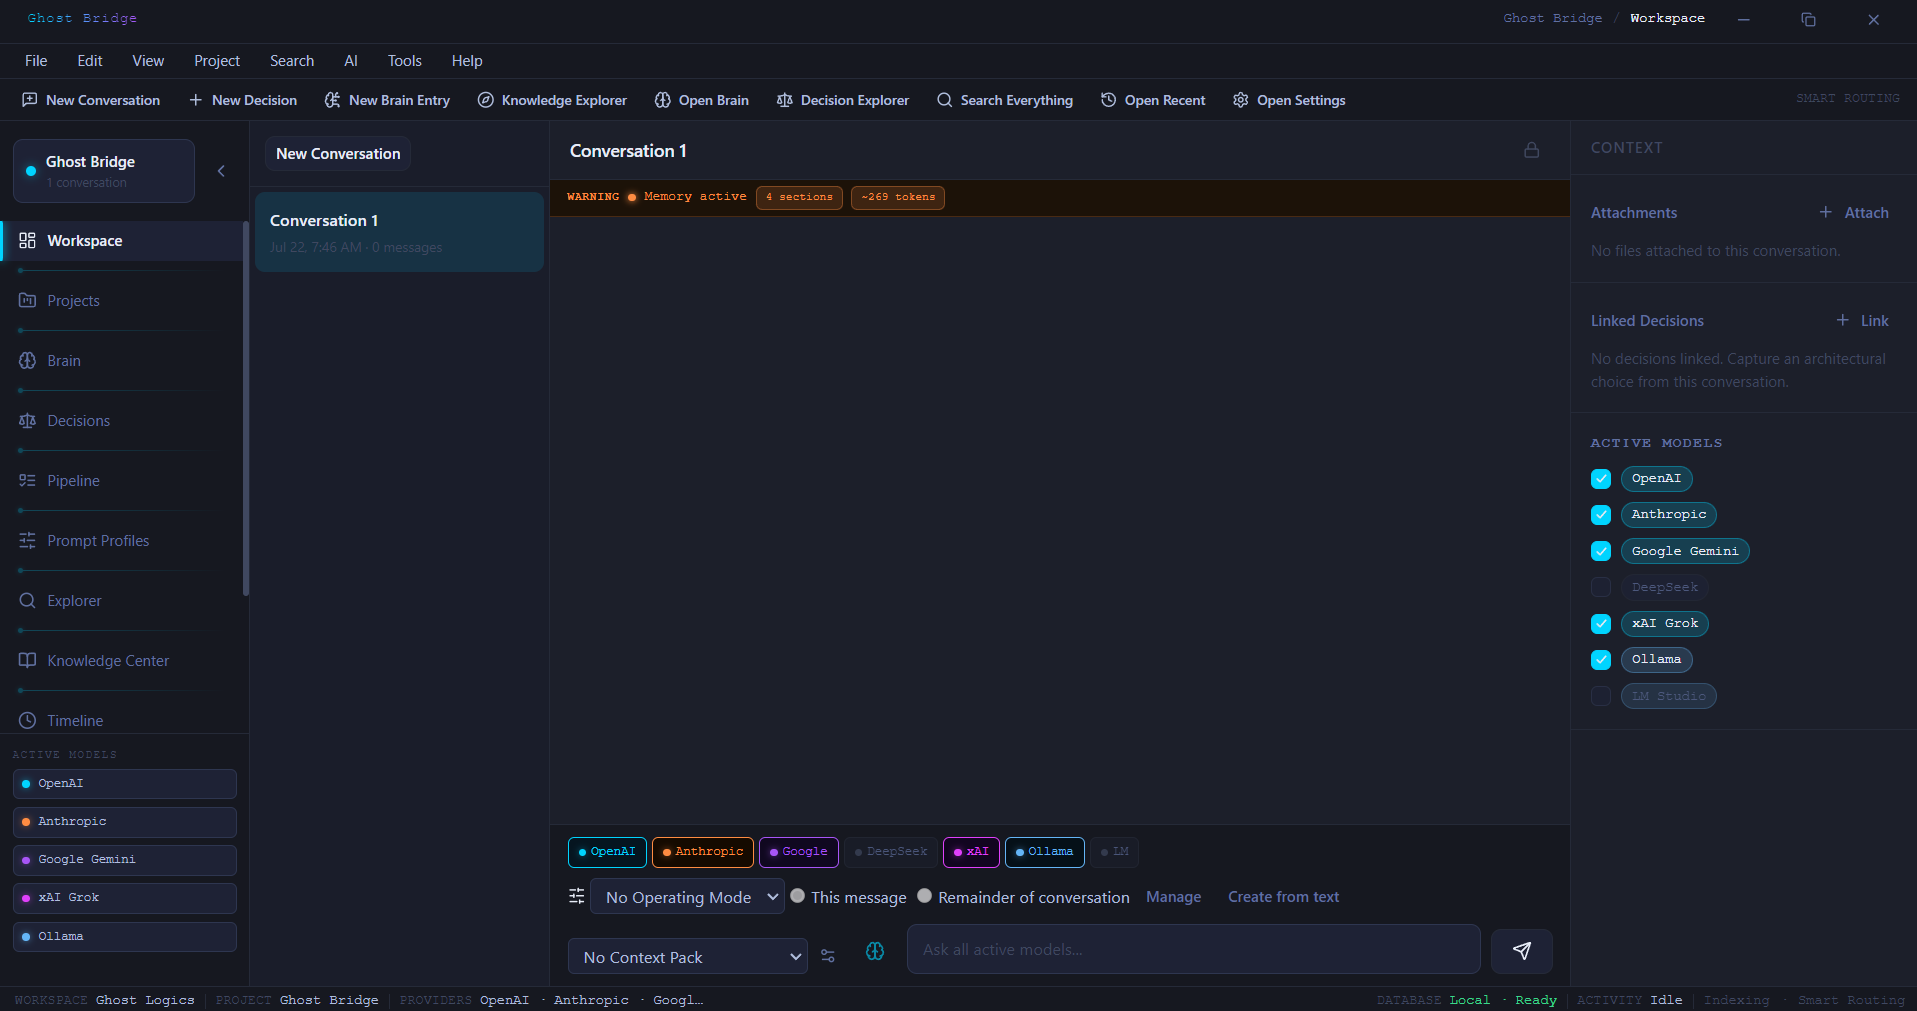Click the Smart Routing status bar entry
Screen dimensions: 1917x1011
tap(1851, 1000)
